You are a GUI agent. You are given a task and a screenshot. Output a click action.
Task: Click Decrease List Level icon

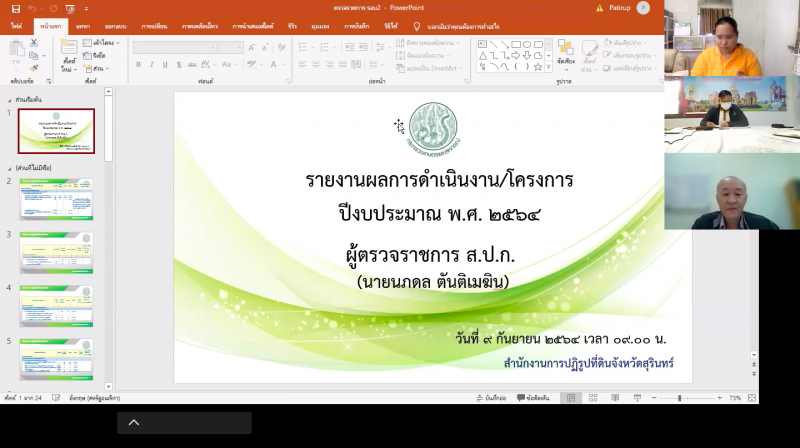pos(349,47)
